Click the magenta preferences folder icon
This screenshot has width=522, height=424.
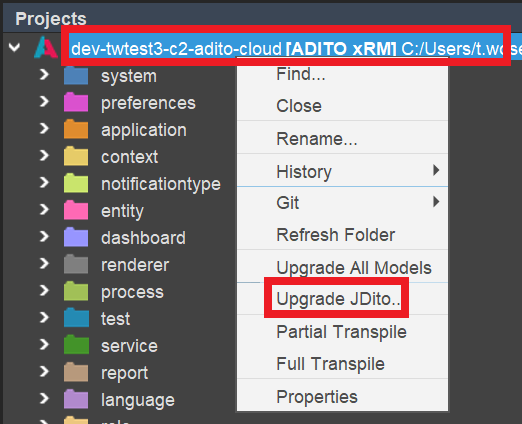click(76, 102)
